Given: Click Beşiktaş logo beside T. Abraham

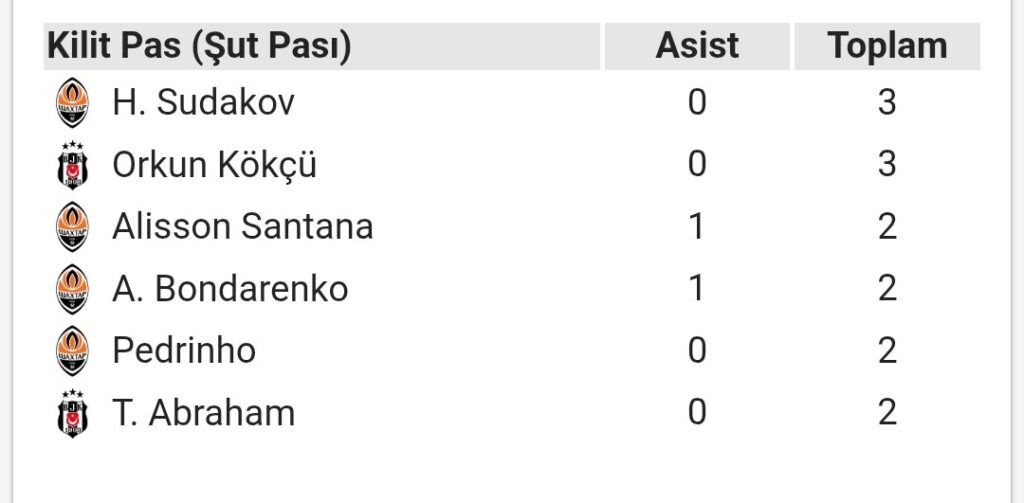Looking at the screenshot, I should click(72, 413).
